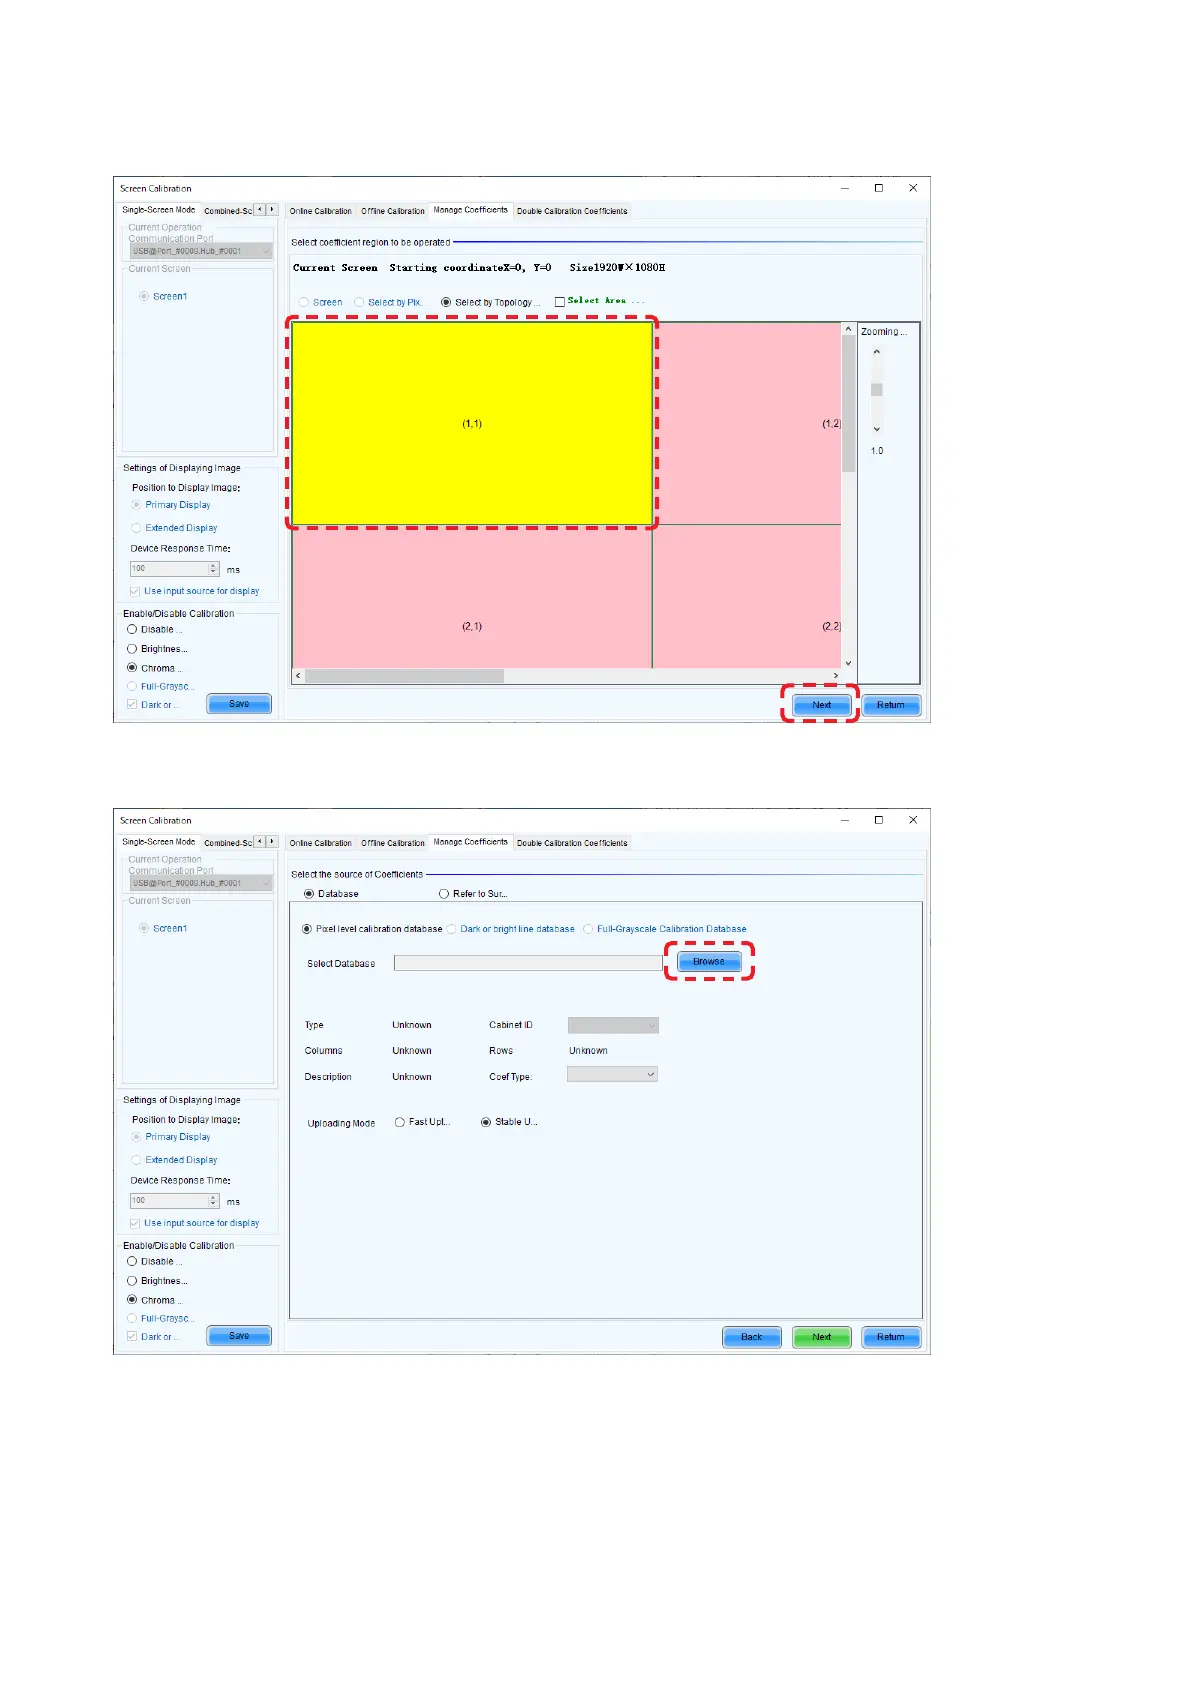Viewport: 1191px width, 1684px height.
Task: Choose 'Full-Grayscale Calibration Database' radio button
Action: pos(588,929)
